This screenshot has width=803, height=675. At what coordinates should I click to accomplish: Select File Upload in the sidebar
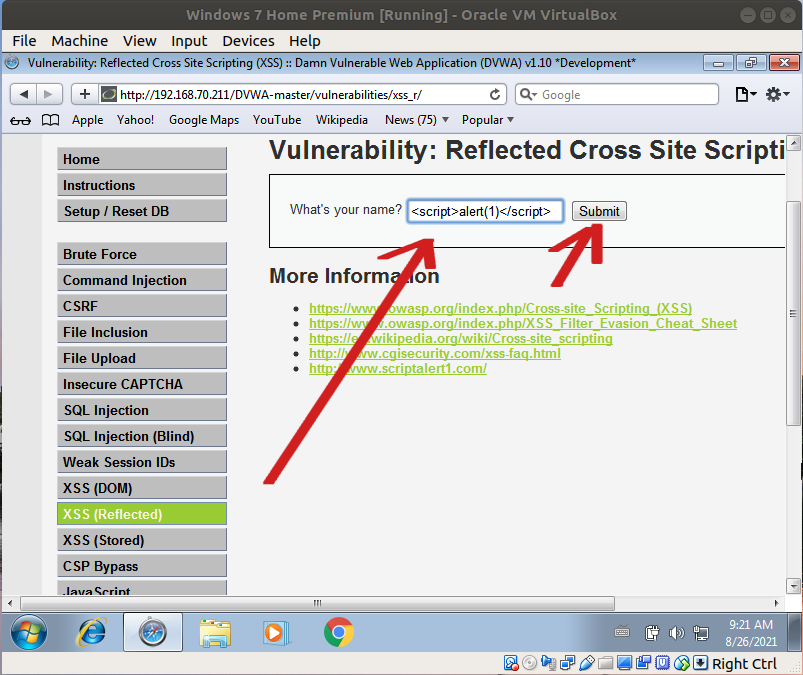coord(142,358)
